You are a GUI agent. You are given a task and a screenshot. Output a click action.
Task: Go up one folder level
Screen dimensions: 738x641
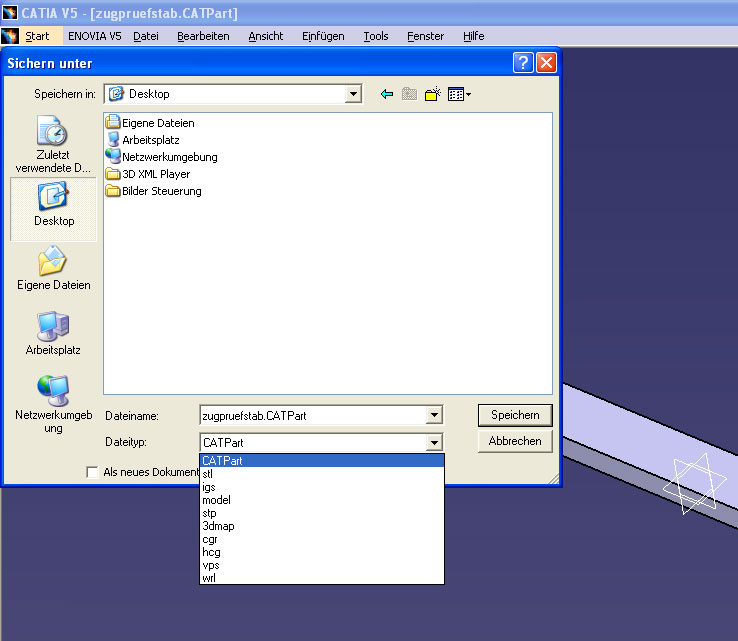click(x=409, y=94)
